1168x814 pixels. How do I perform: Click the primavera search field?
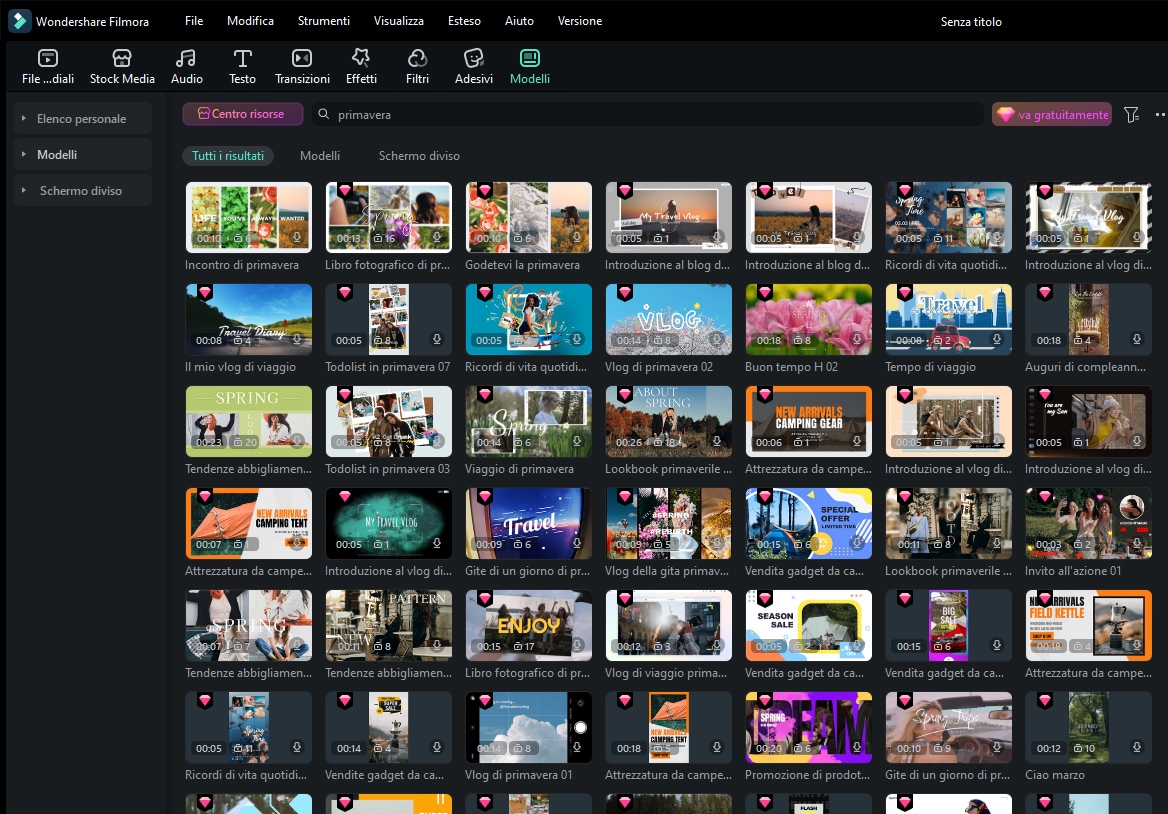[x=650, y=115]
